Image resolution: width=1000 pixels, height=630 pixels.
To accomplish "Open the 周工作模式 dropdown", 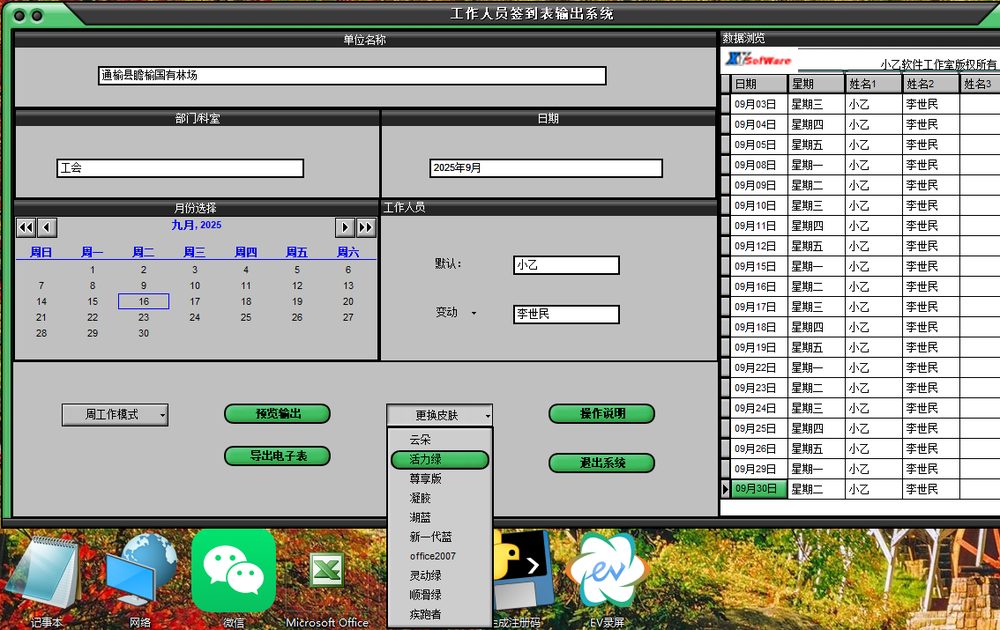I will coord(115,415).
